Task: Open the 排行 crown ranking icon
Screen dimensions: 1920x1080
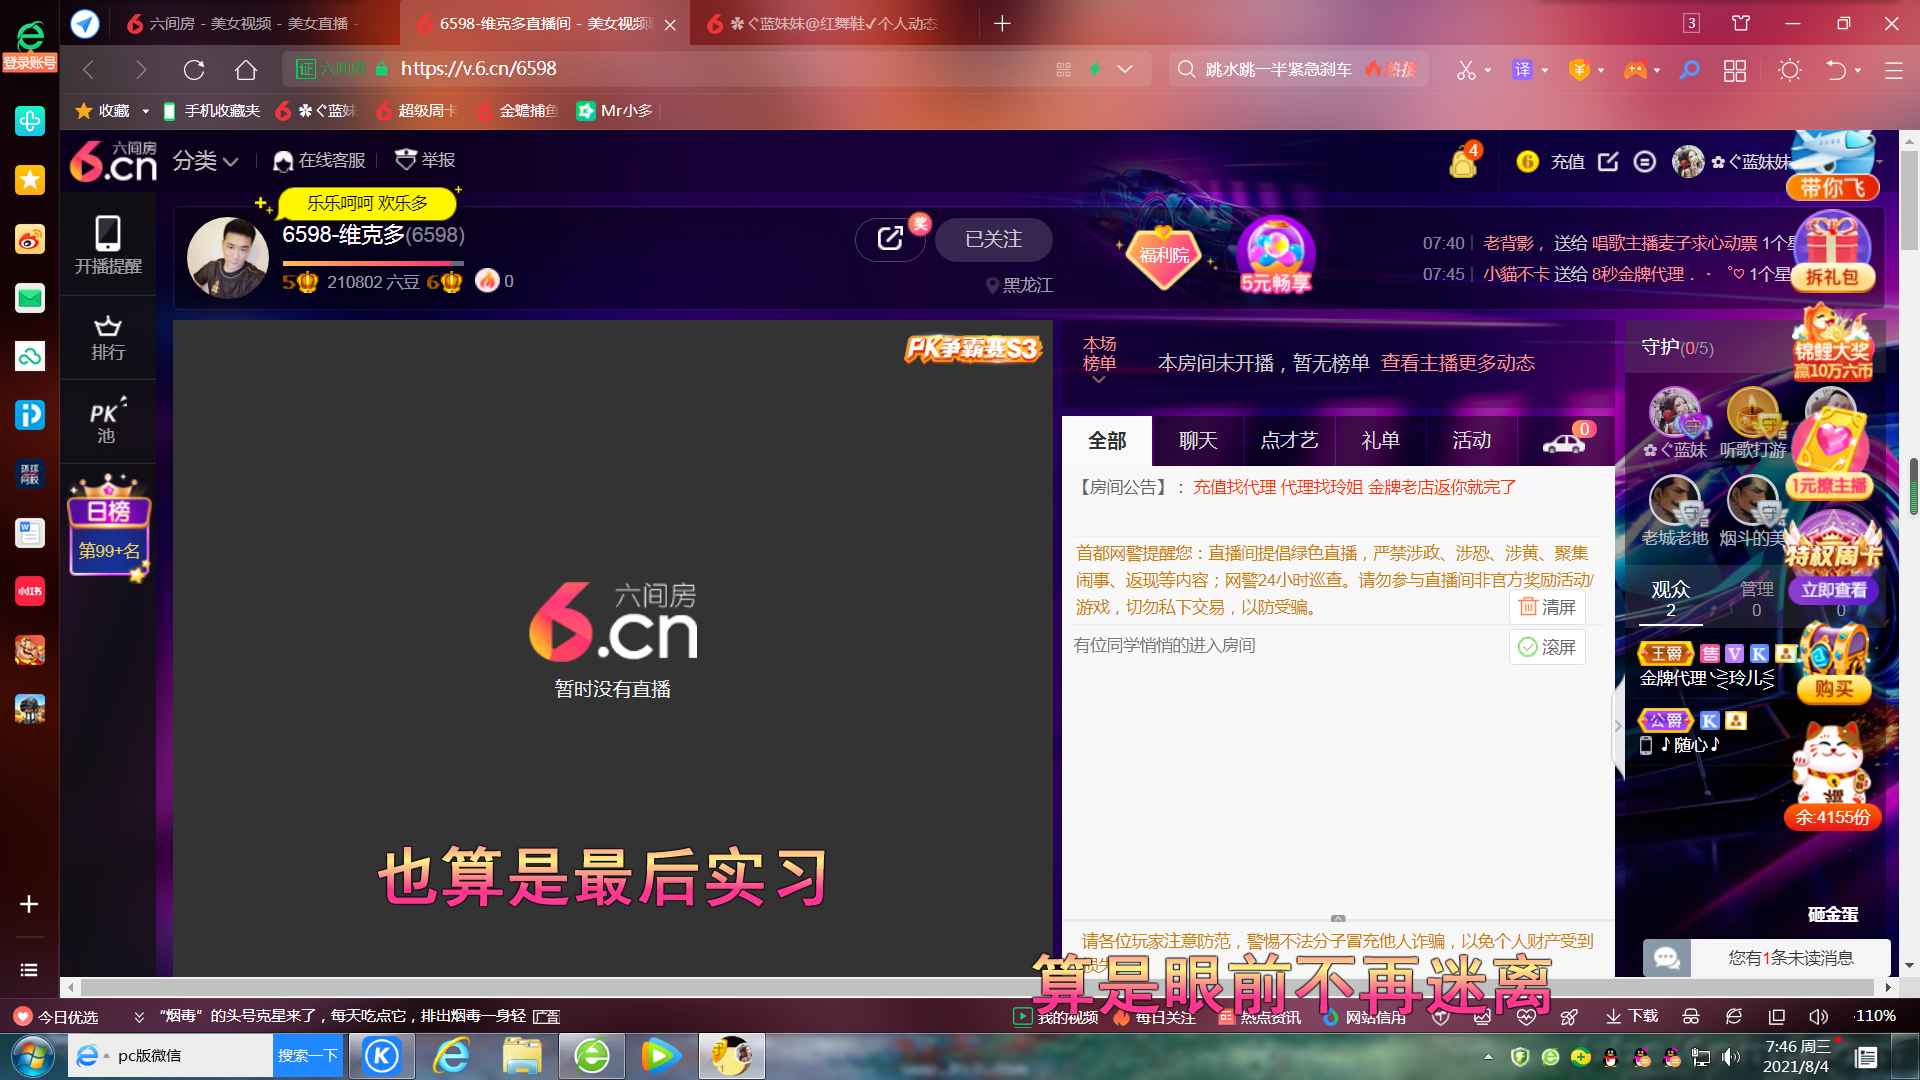Action: pos(107,338)
